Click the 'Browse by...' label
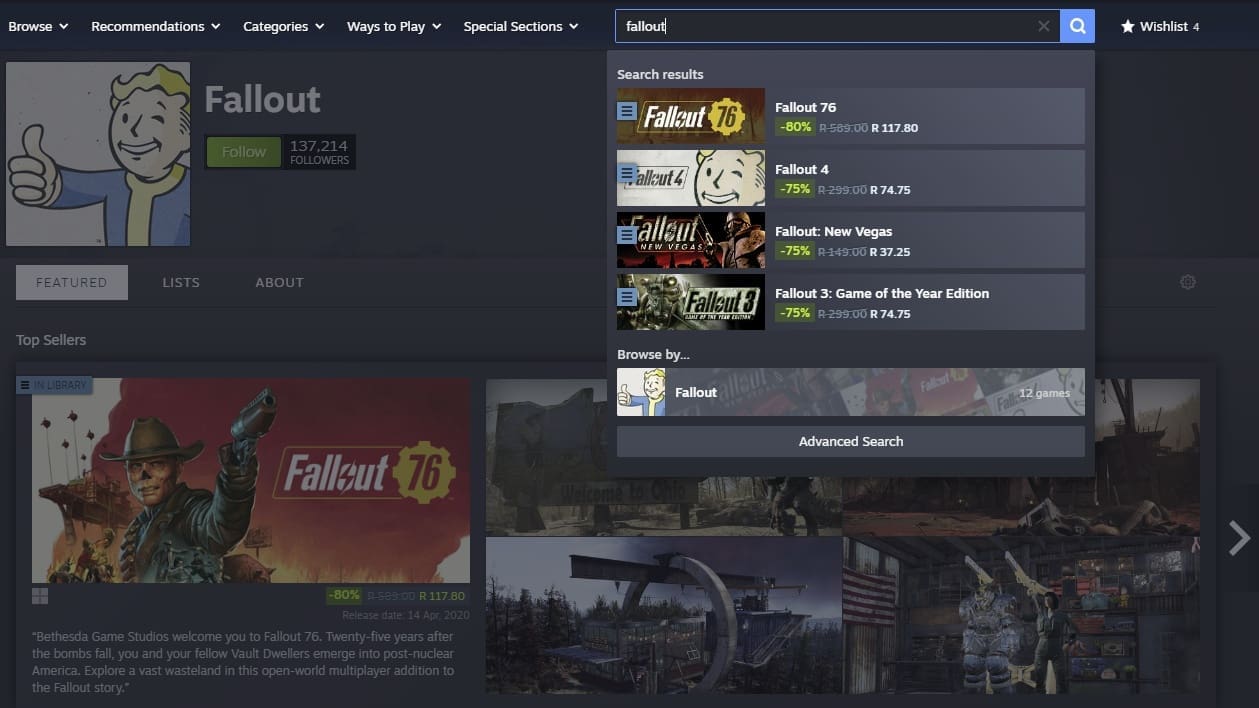The image size is (1259, 708). point(653,354)
